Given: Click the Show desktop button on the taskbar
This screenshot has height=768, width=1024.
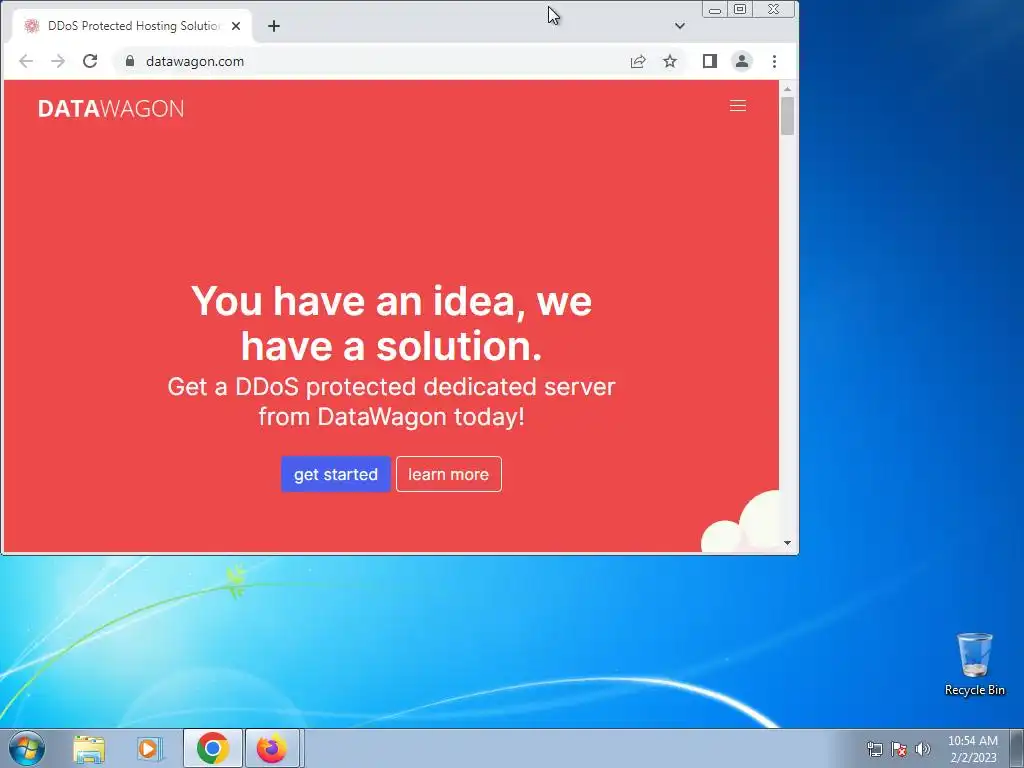Looking at the screenshot, I should coord(1018,748).
